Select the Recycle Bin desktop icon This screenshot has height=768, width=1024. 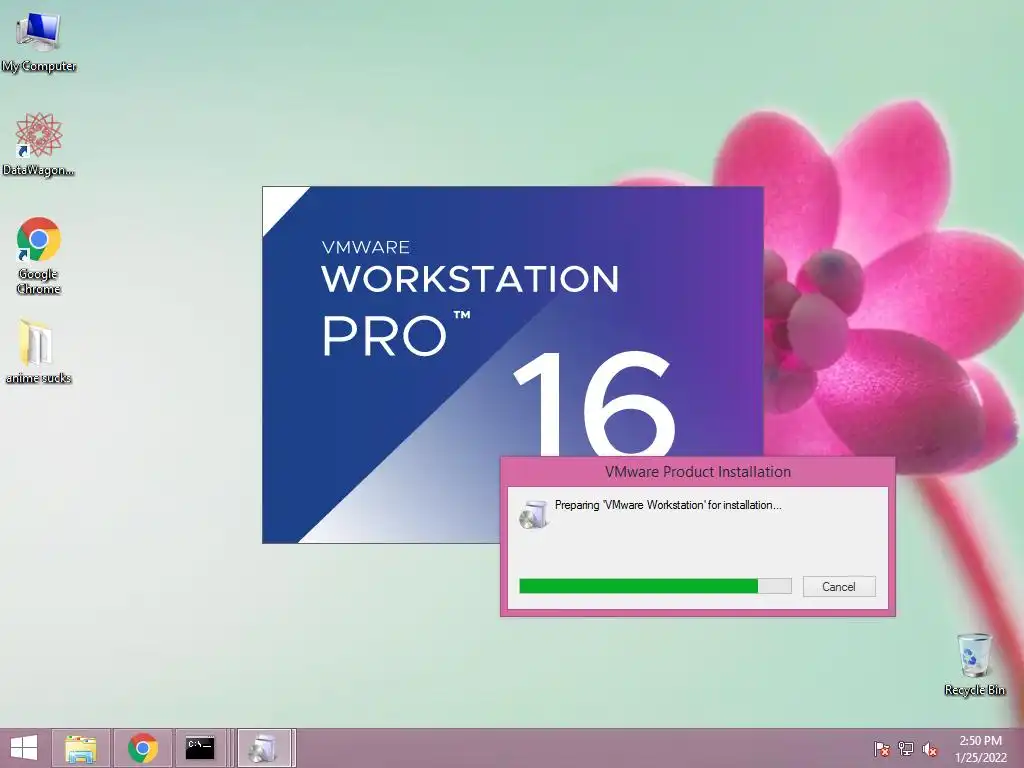click(974, 664)
